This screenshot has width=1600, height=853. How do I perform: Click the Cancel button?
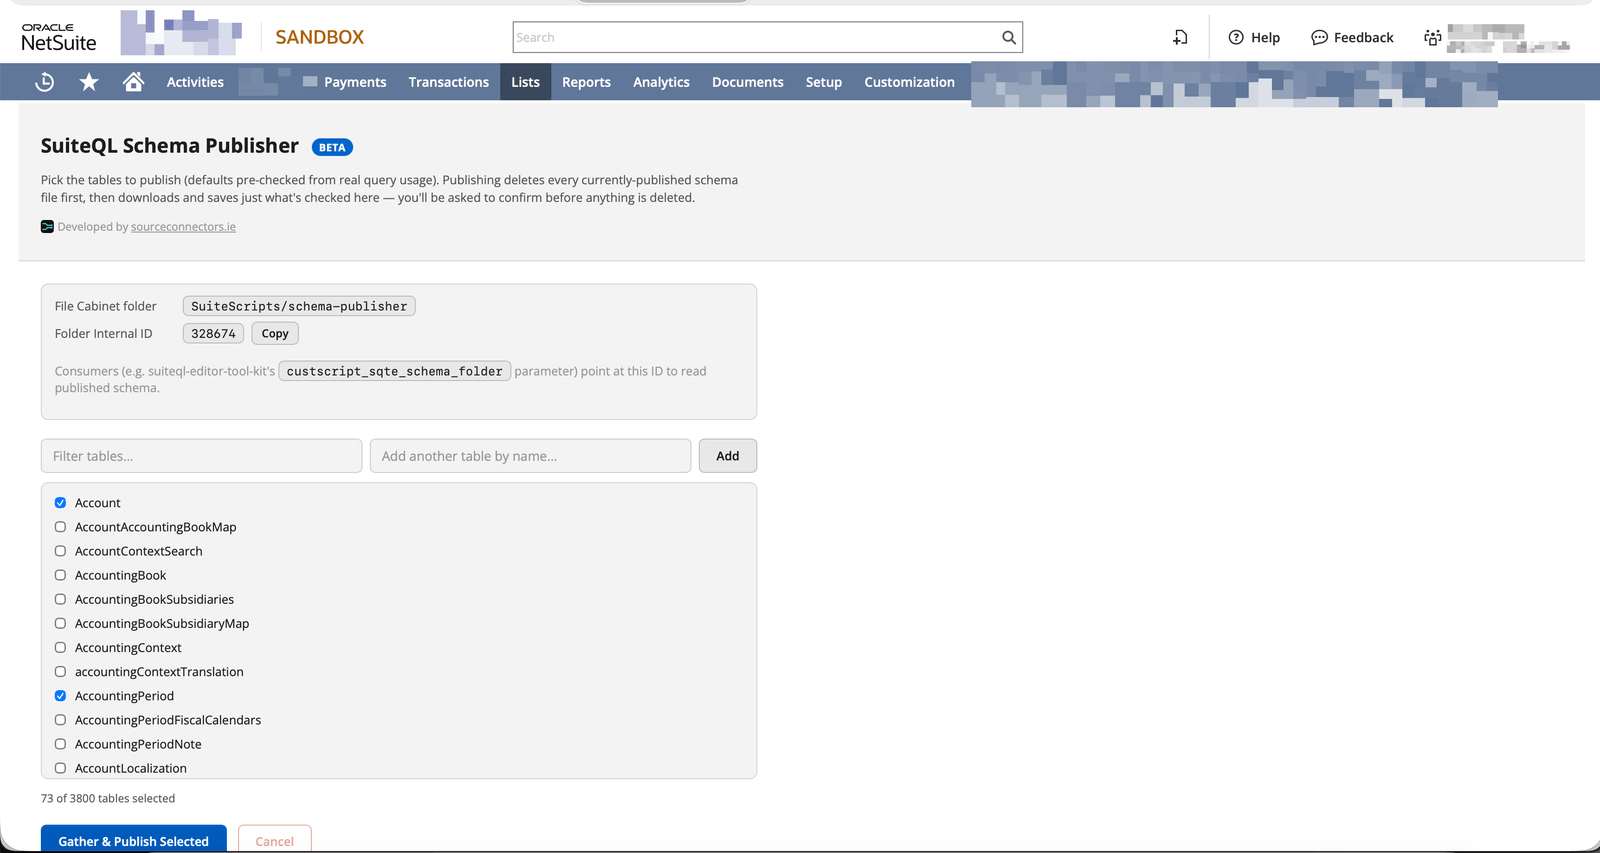click(x=274, y=839)
